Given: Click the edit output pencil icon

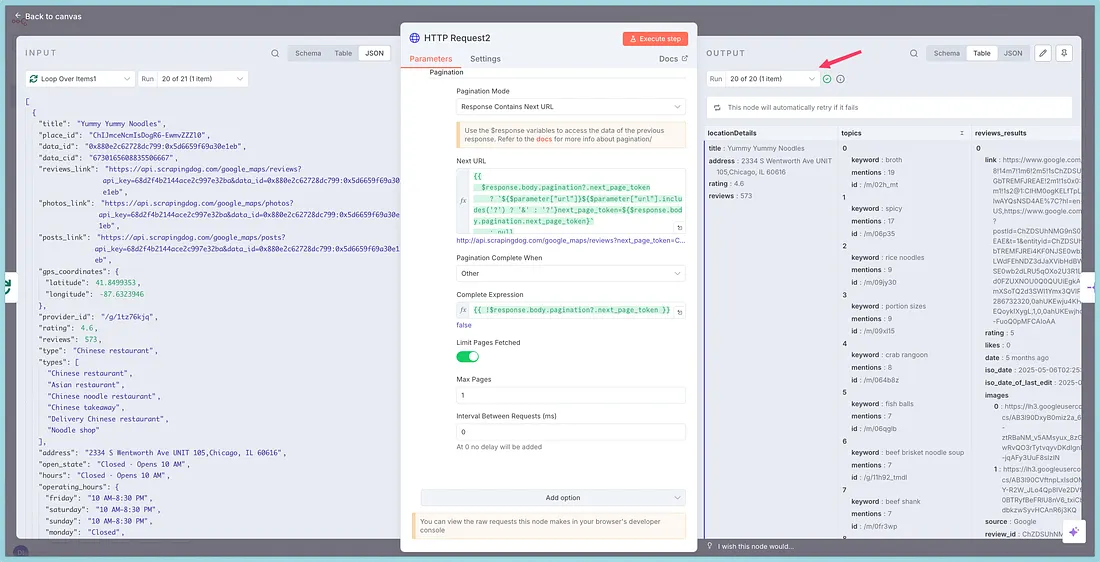Looking at the screenshot, I should (x=1043, y=53).
